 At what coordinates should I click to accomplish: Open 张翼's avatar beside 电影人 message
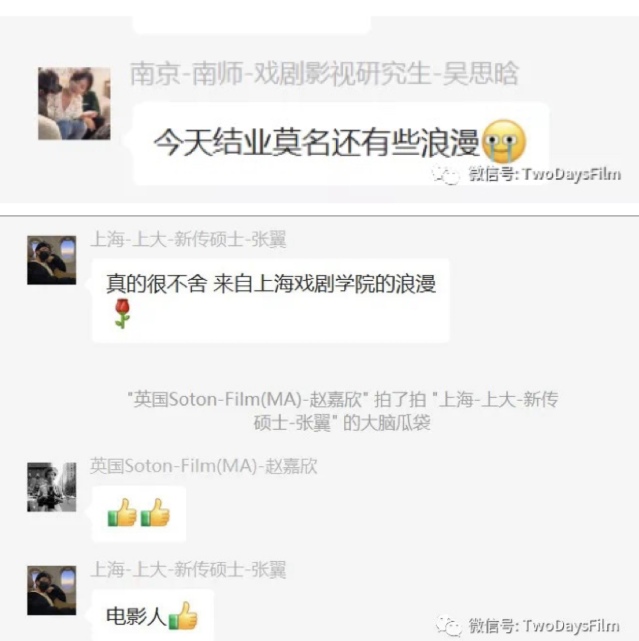tap(52, 590)
